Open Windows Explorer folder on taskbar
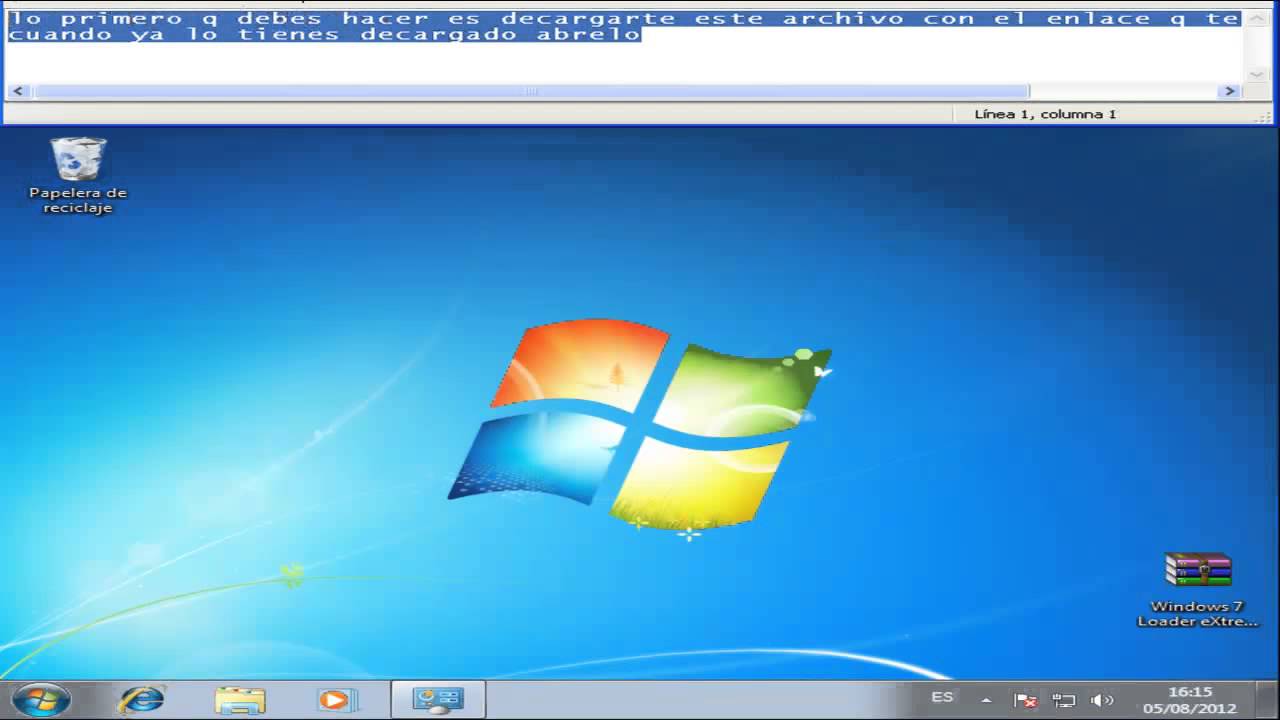The image size is (1280, 720). pyautogui.click(x=240, y=699)
